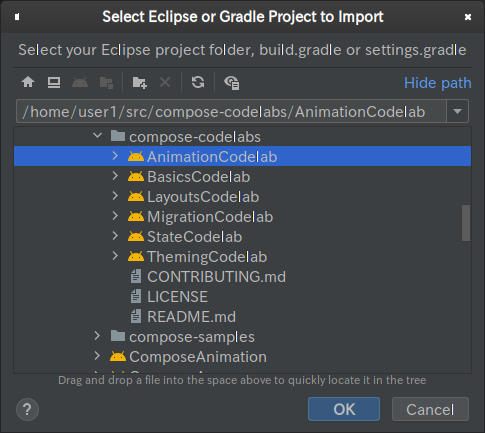Click the delete X toolbar icon
This screenshot has width=485, height=433.
[165, 82]
